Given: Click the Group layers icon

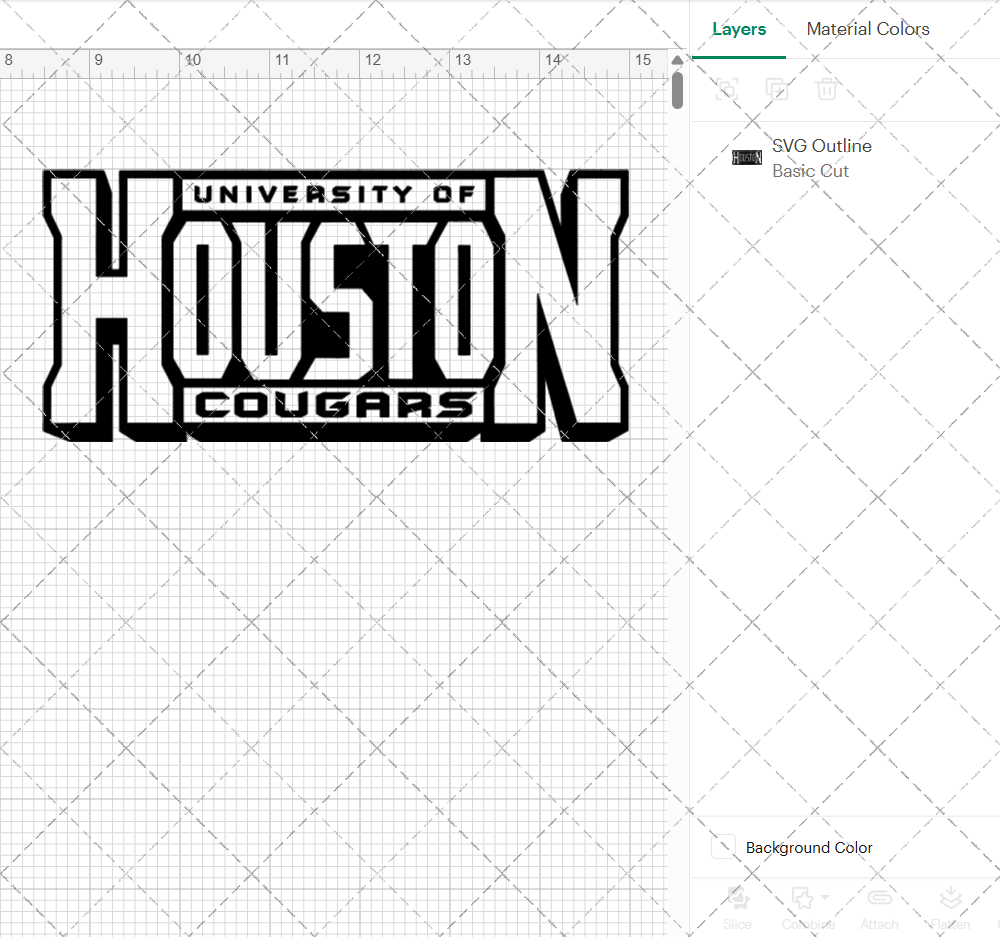Looking at the screenshot, I should [727, 89].
